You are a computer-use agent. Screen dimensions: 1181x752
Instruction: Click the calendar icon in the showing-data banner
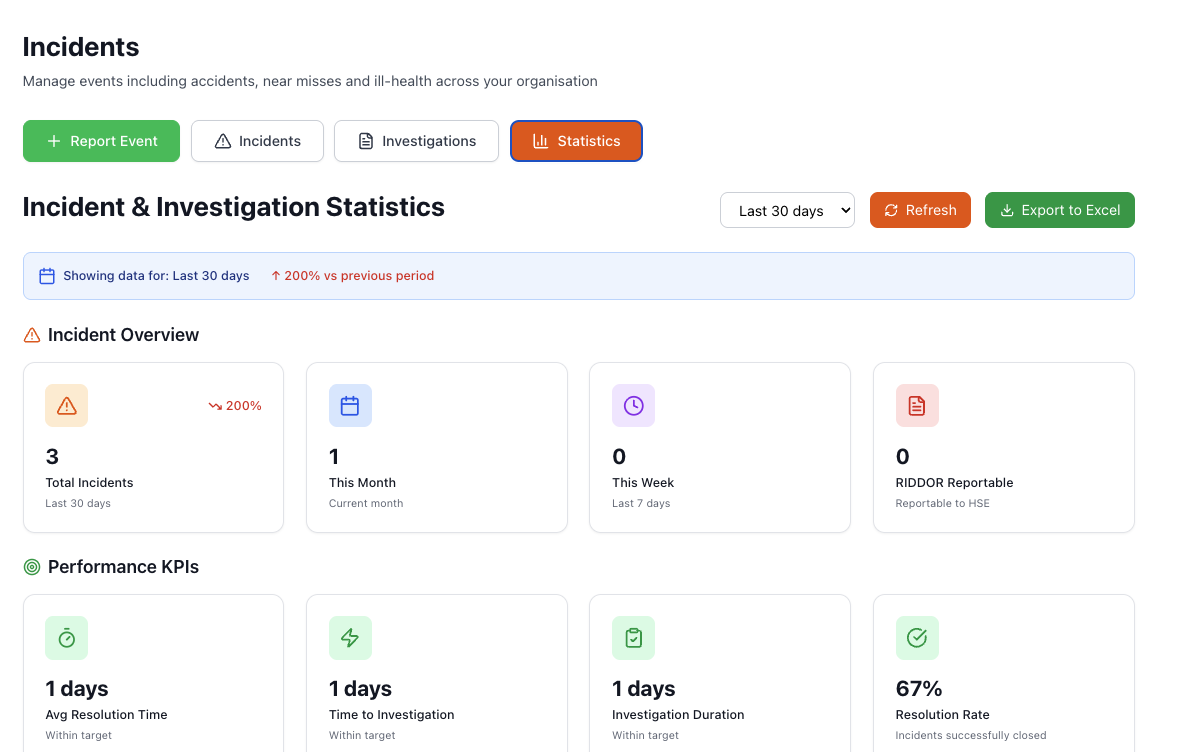46,275
